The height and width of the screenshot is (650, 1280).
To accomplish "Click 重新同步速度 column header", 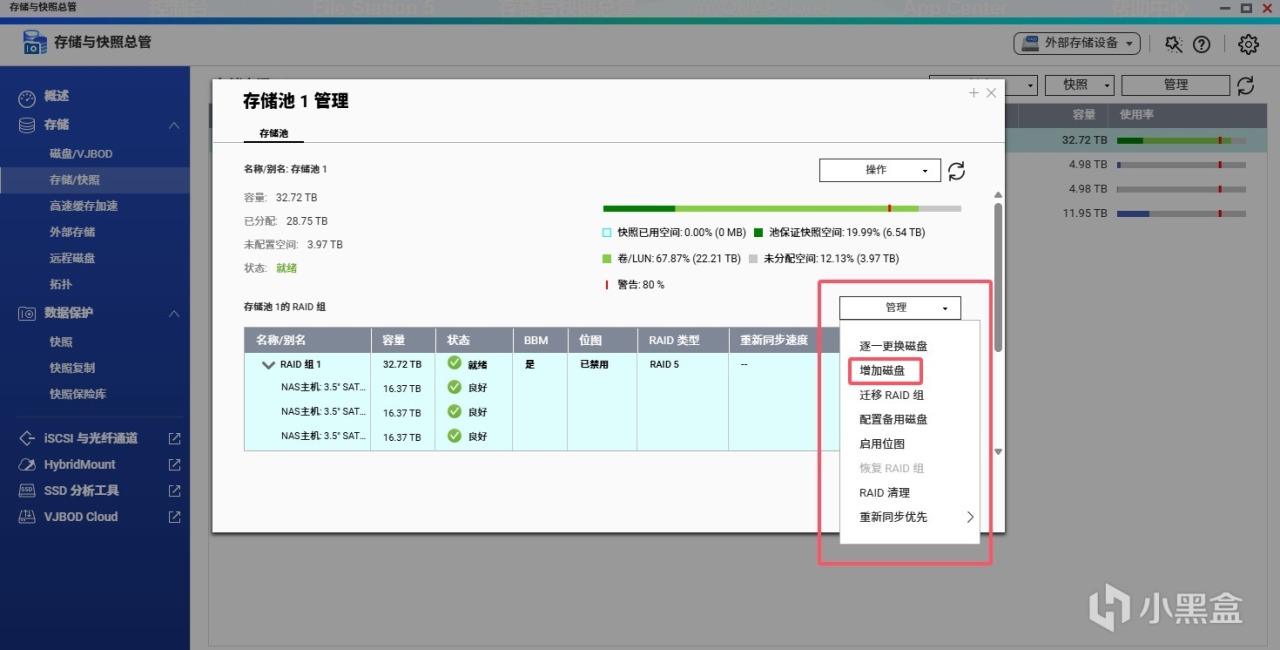I will pos(784,340).
